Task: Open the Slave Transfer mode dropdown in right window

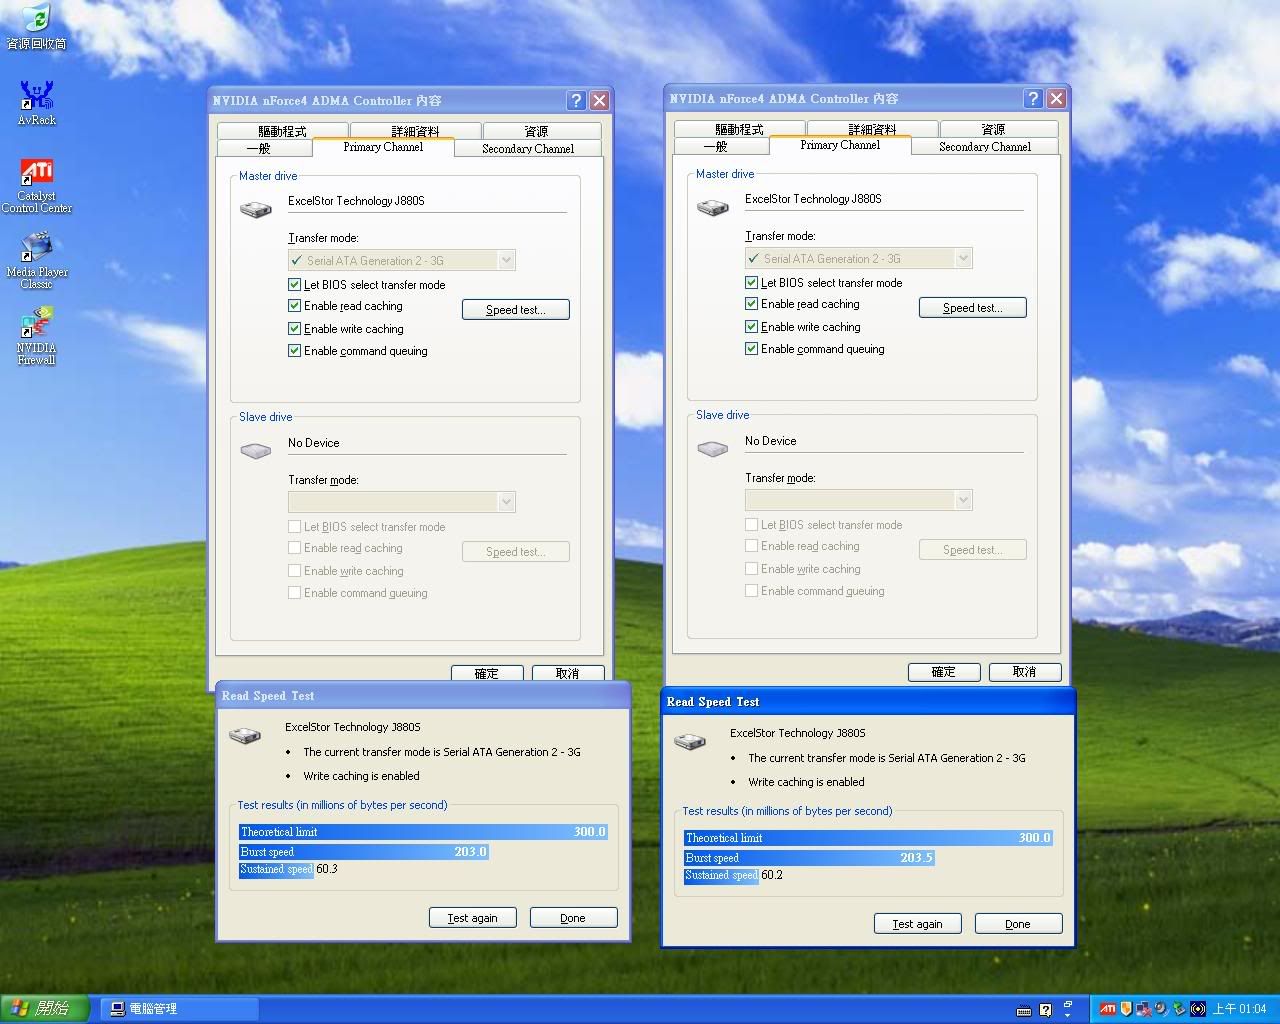Action: [x=859, y=500]
